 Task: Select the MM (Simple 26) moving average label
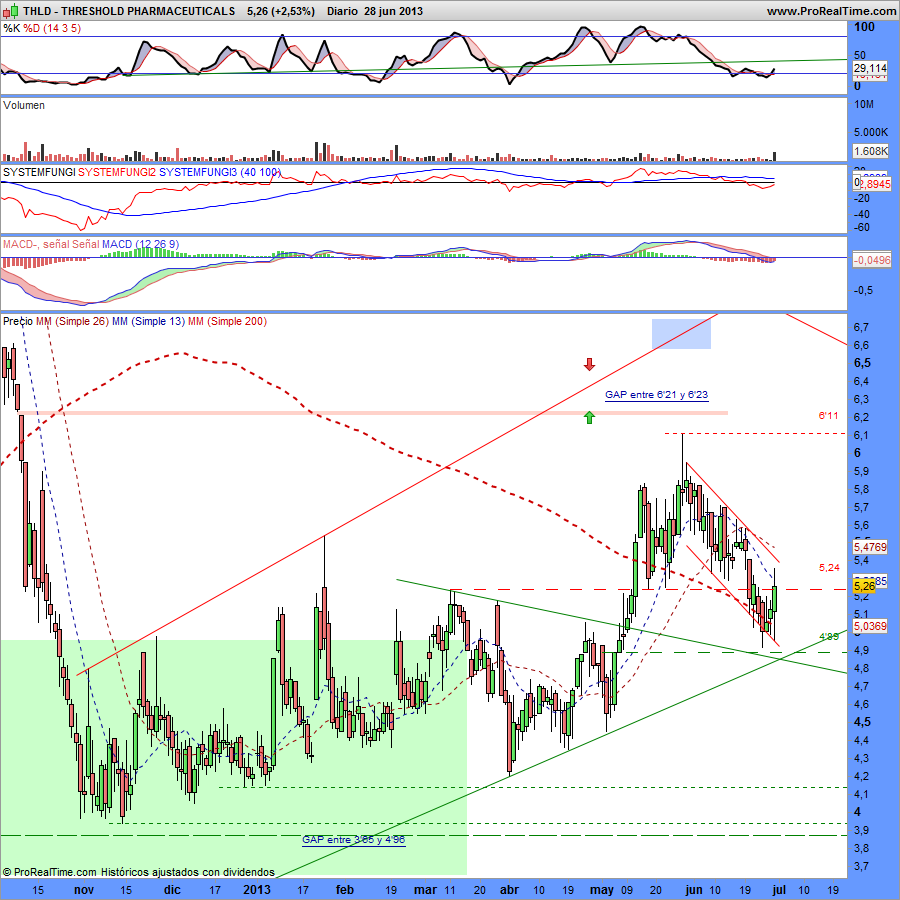[72, 321]
